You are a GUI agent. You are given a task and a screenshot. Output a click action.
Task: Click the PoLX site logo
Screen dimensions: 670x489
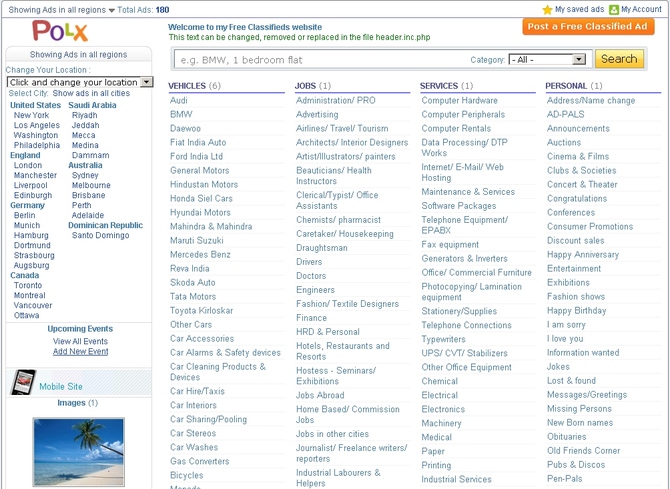pyautogui.click(x=60, y=31)
